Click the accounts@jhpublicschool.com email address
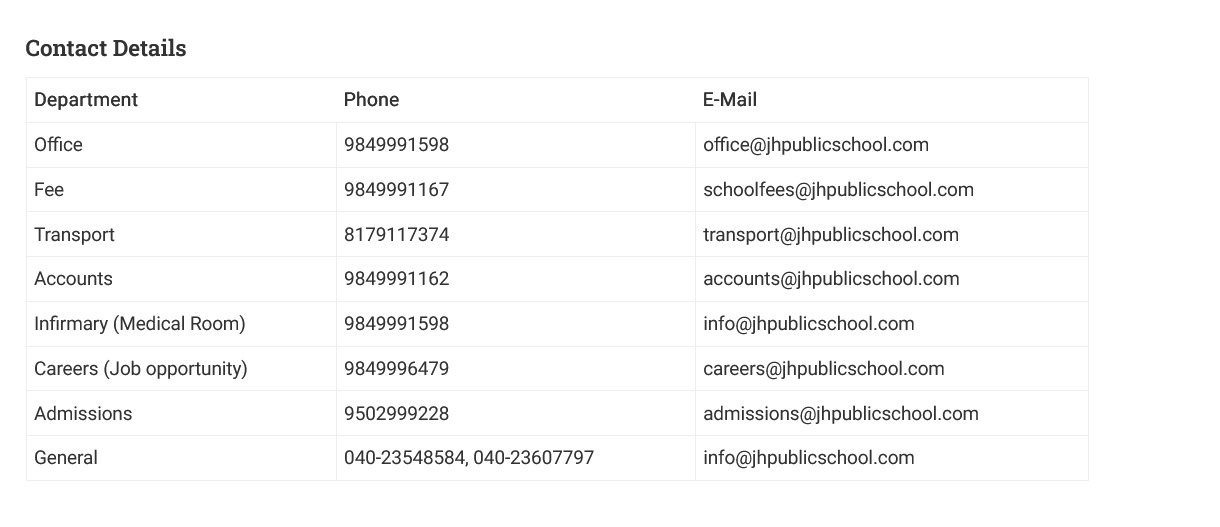The width and height of the screenshot is (1220, 527). [x=831, y=279]
